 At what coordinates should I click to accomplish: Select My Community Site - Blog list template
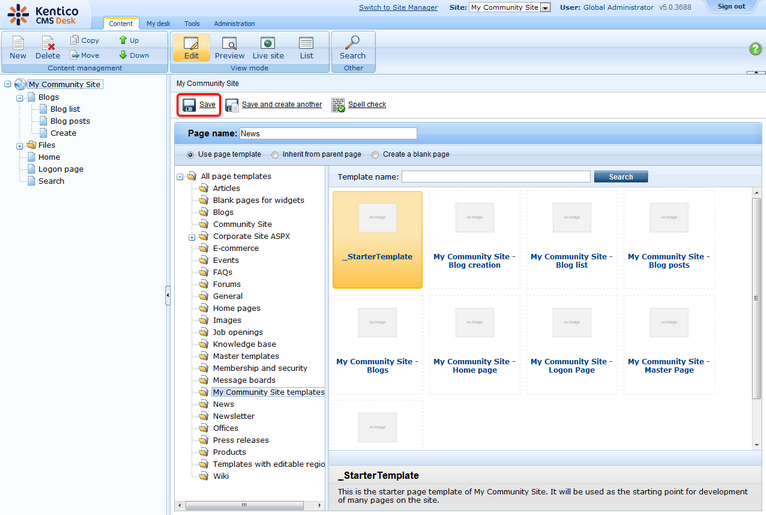[x=572, y=239]
